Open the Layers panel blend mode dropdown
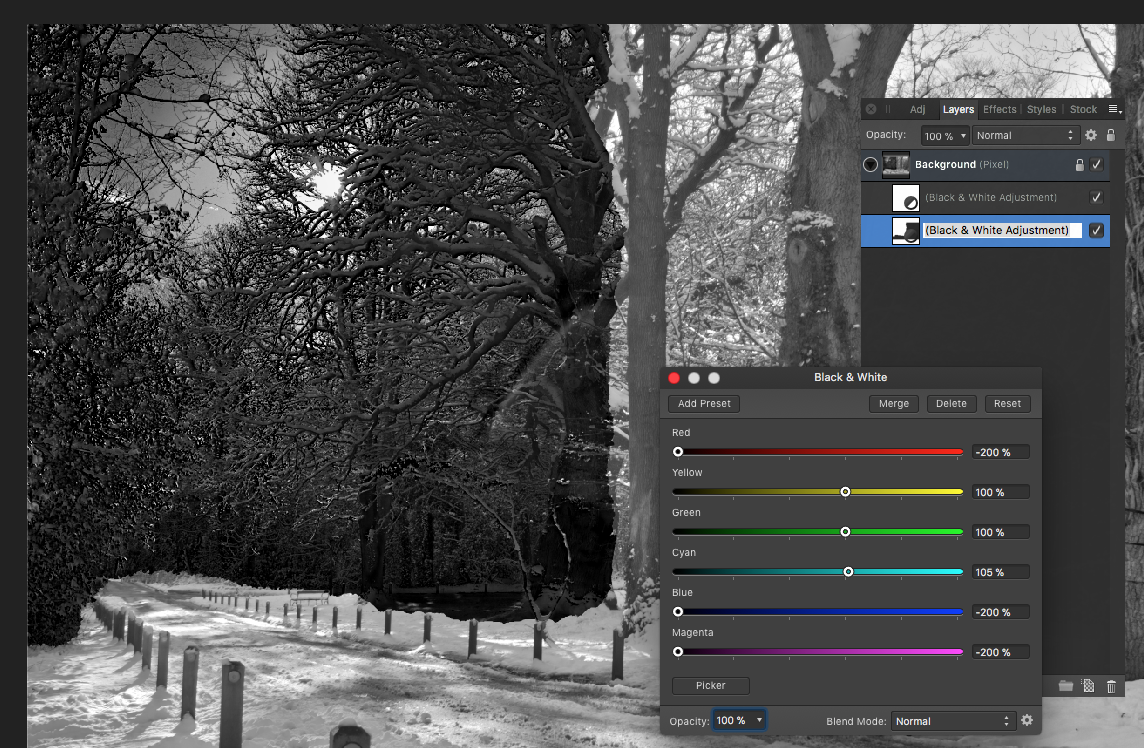This screenshot has height=748, width=1144. 1025,136
